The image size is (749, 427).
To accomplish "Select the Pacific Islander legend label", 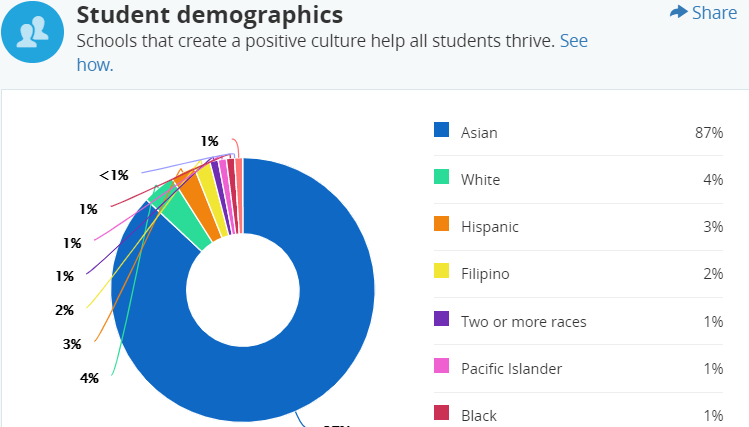I will click(511, 368).
